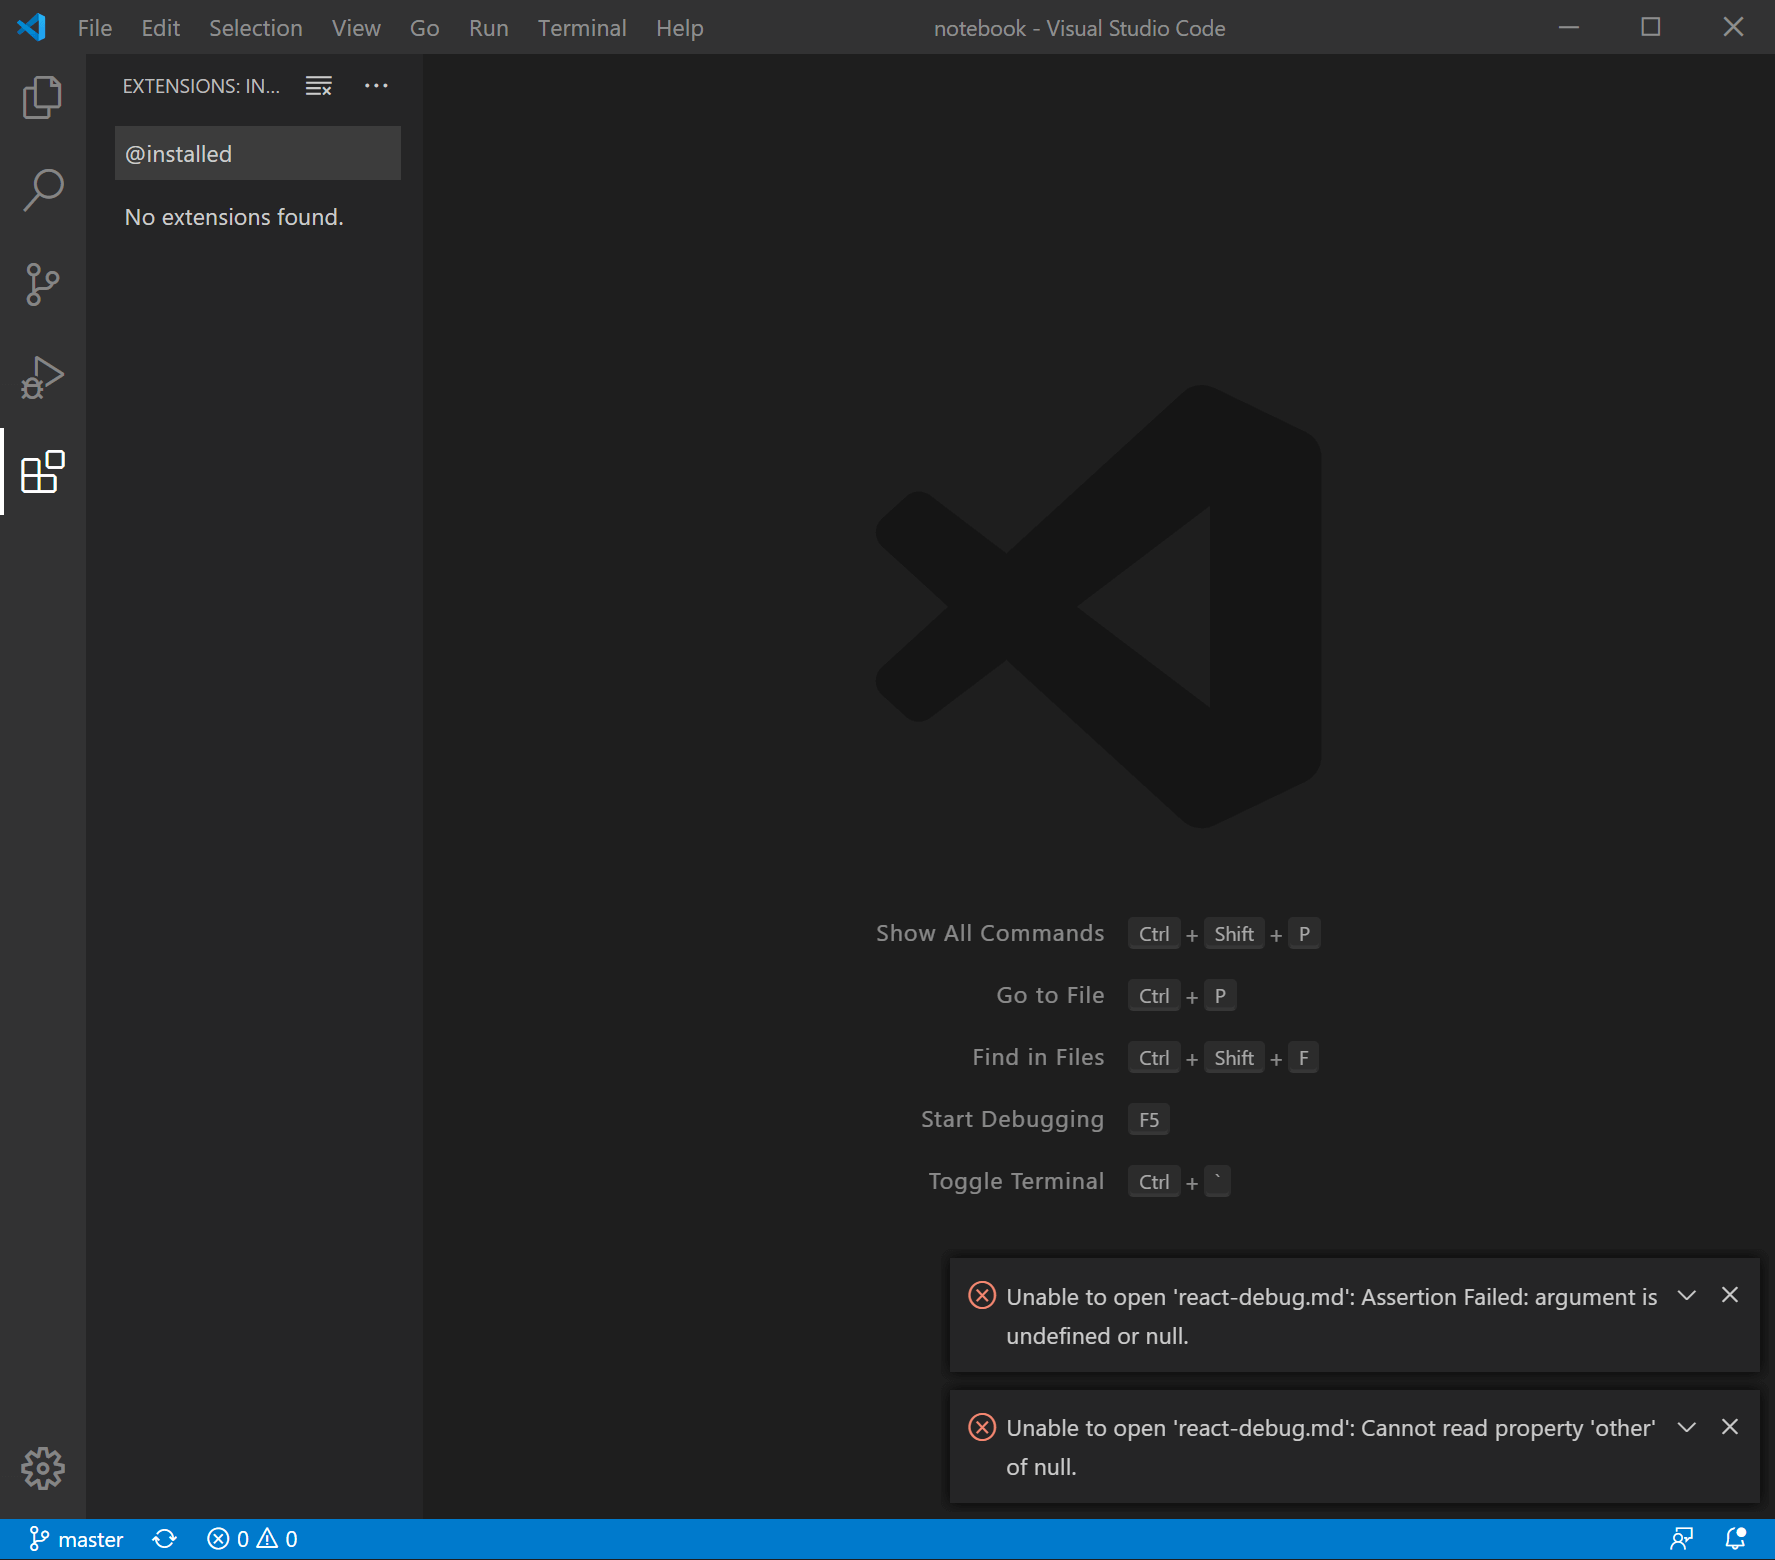
Task: Click the F5 key hint
Action: click(1149, 1119)
